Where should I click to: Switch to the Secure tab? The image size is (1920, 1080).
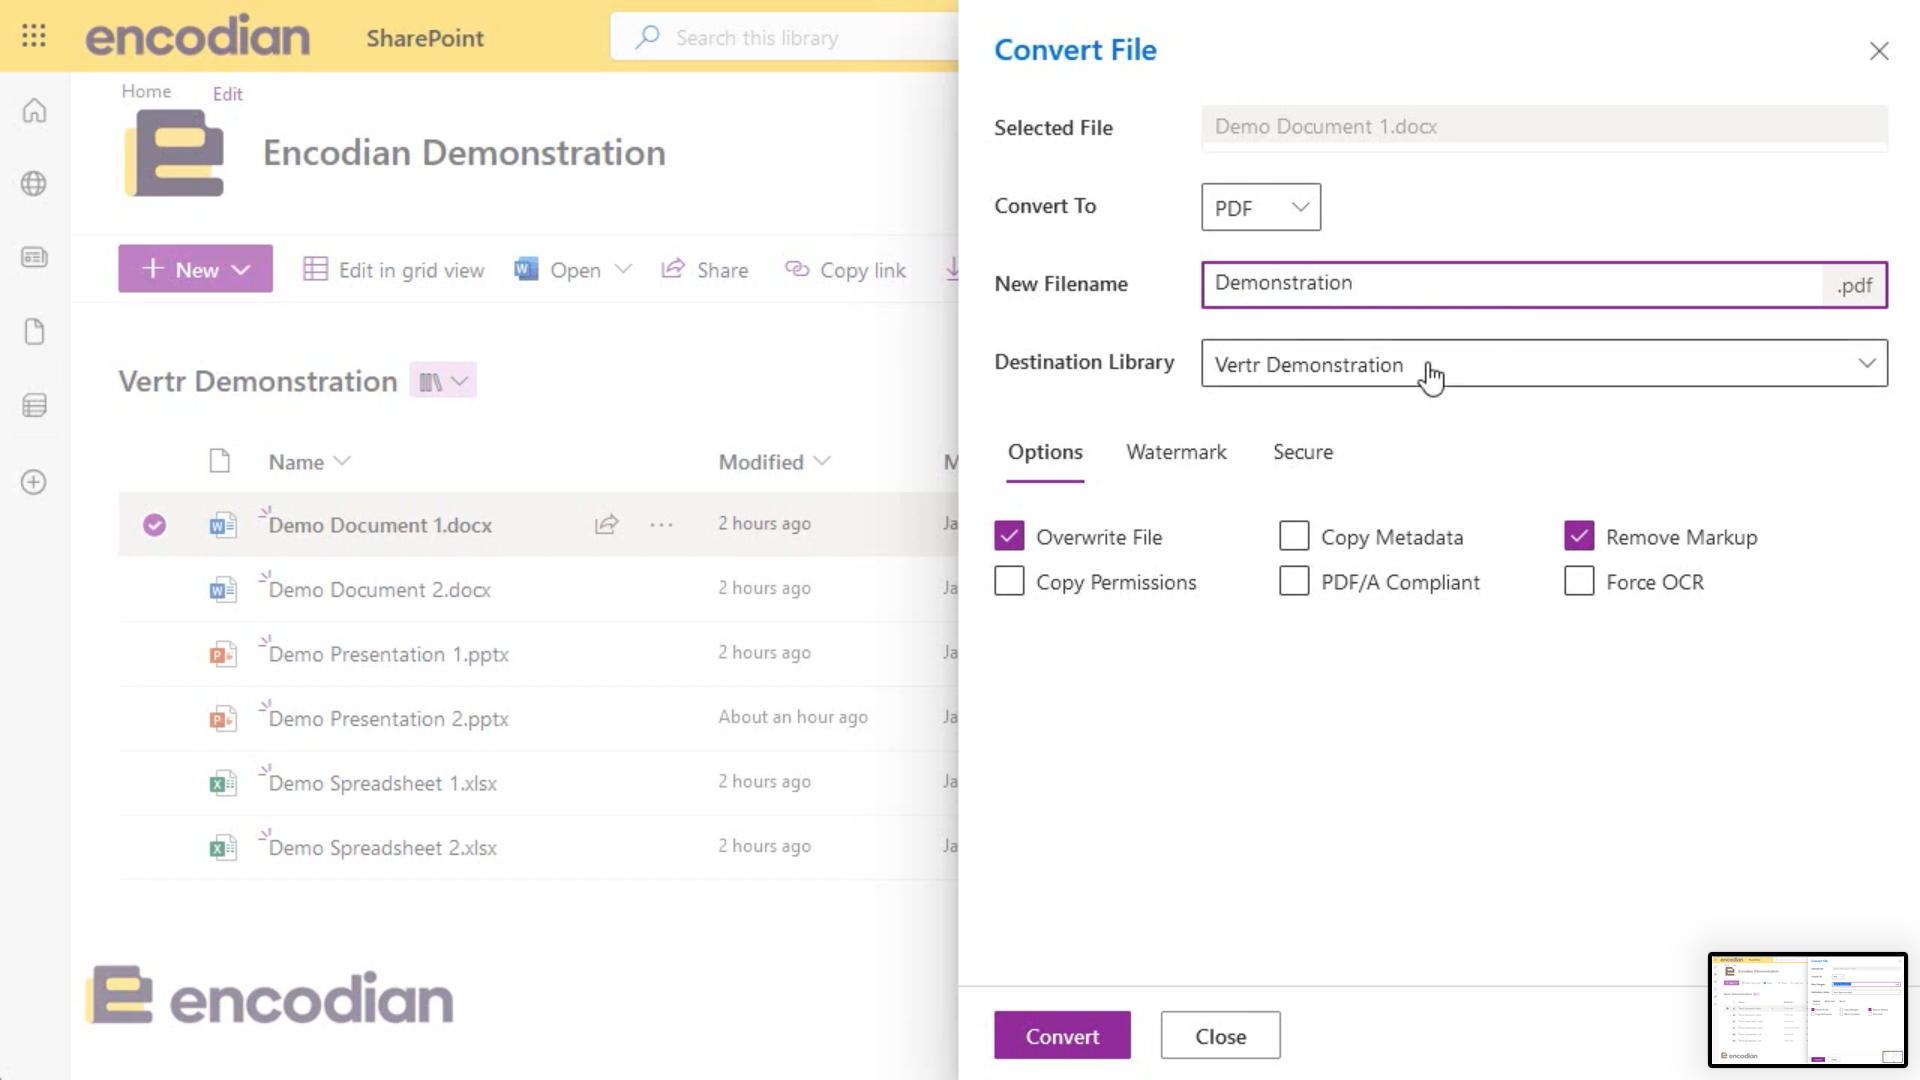click(1303, 452)
